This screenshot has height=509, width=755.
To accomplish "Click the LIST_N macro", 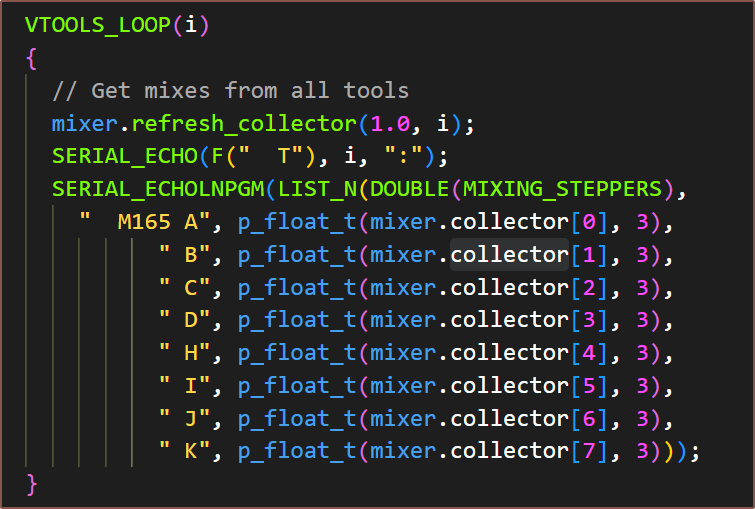I will [x=310, y=189].
